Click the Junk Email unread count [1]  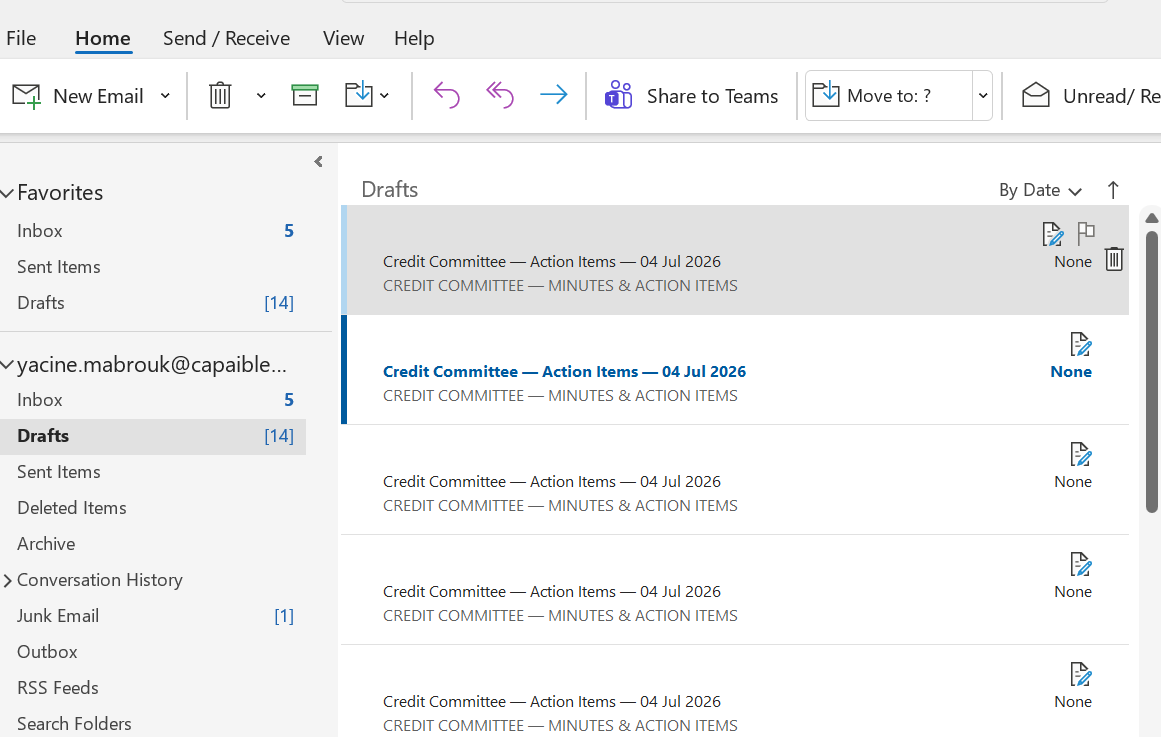284,616
